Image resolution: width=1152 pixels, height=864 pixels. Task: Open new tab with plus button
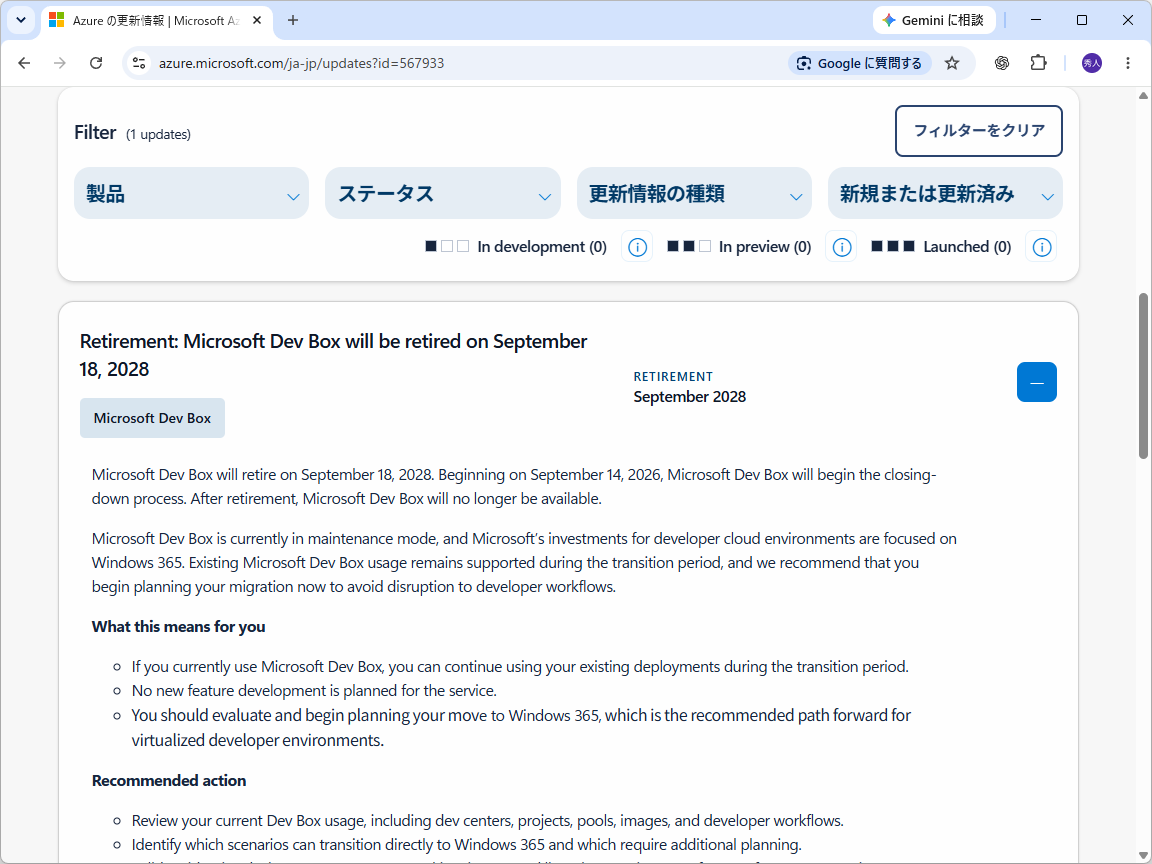293,21
